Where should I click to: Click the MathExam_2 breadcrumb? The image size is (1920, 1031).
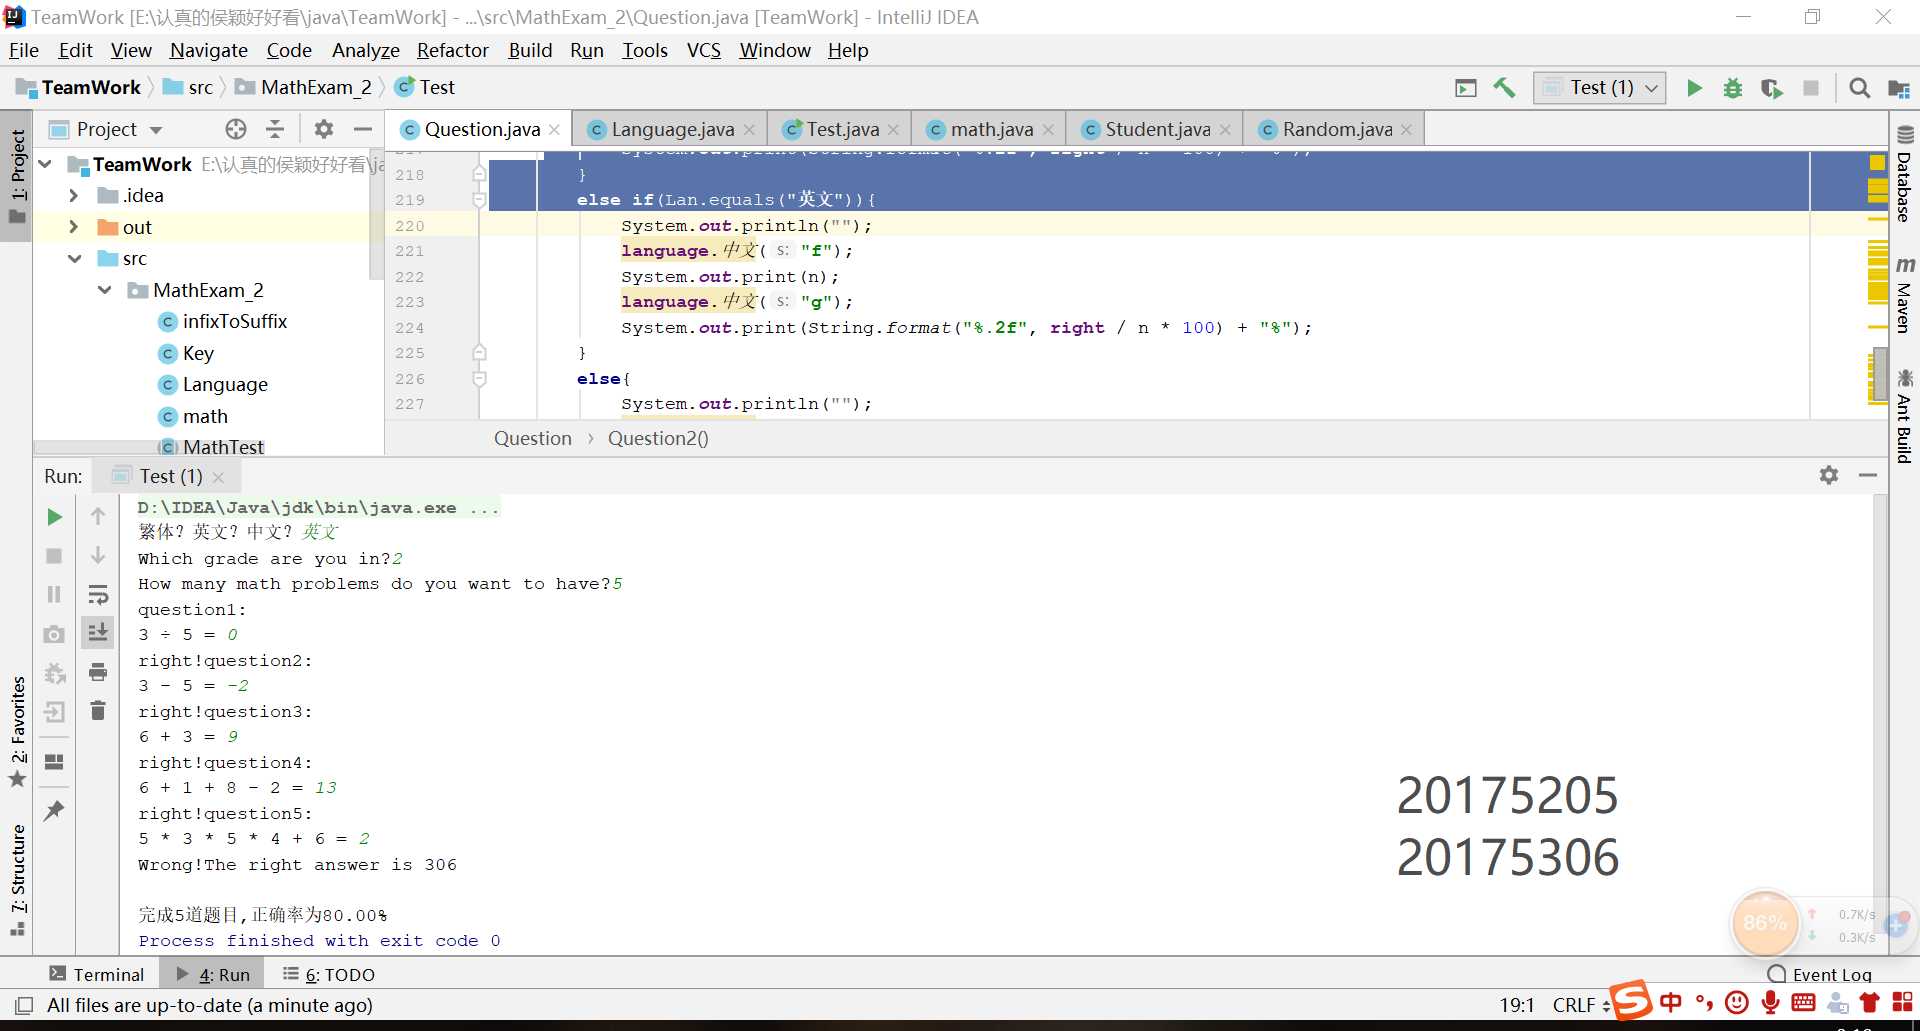point(304,88)
